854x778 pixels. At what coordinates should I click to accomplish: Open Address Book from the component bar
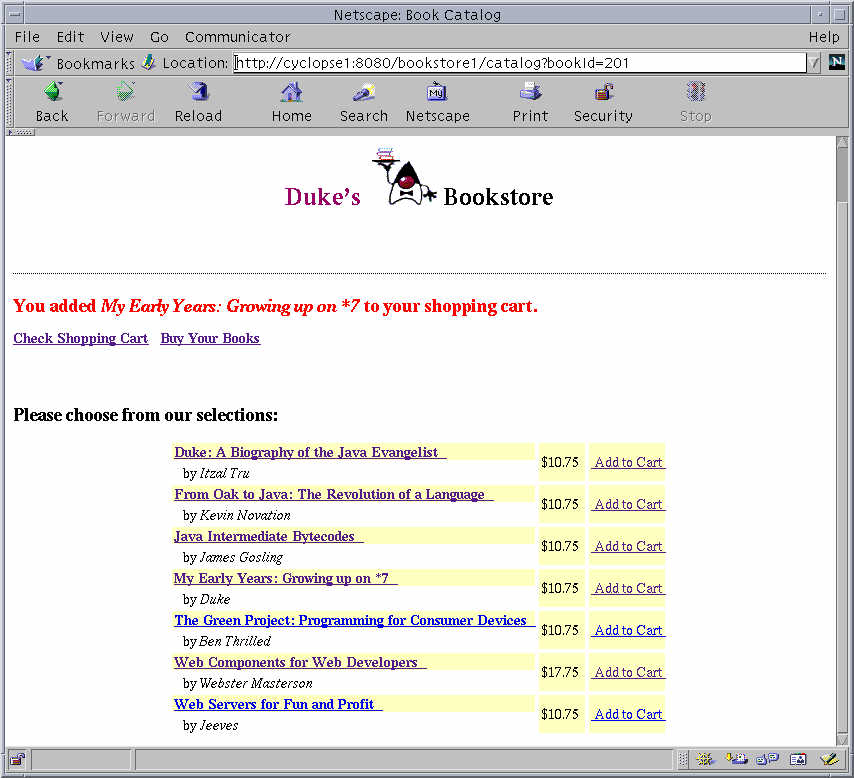coord(798,759)
